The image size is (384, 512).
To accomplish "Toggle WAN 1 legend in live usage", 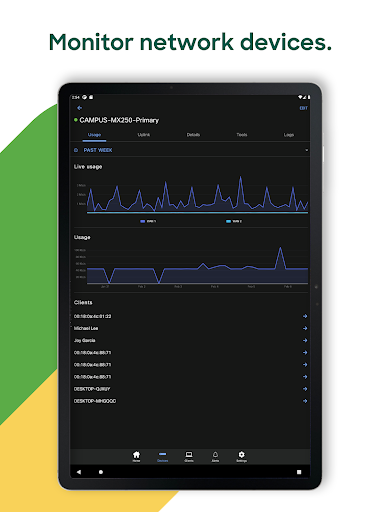I will pos(148,221).
